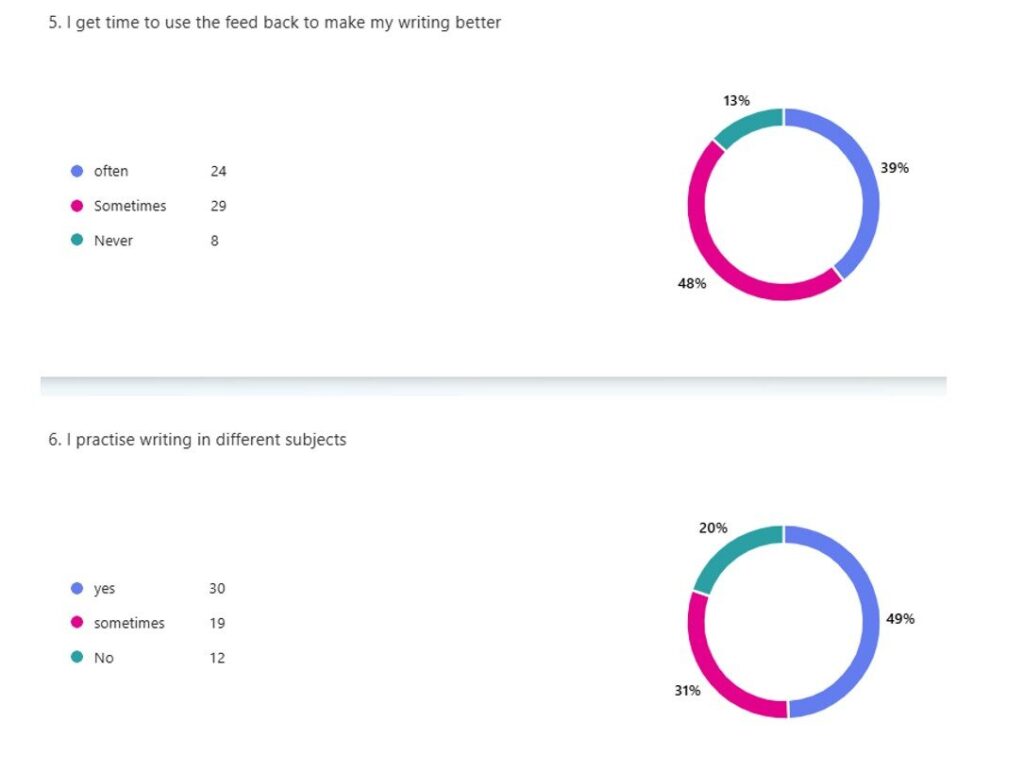Select the 'Never' legend label
The height and width of the screenshot is (771, 1024).
point(113,240)
